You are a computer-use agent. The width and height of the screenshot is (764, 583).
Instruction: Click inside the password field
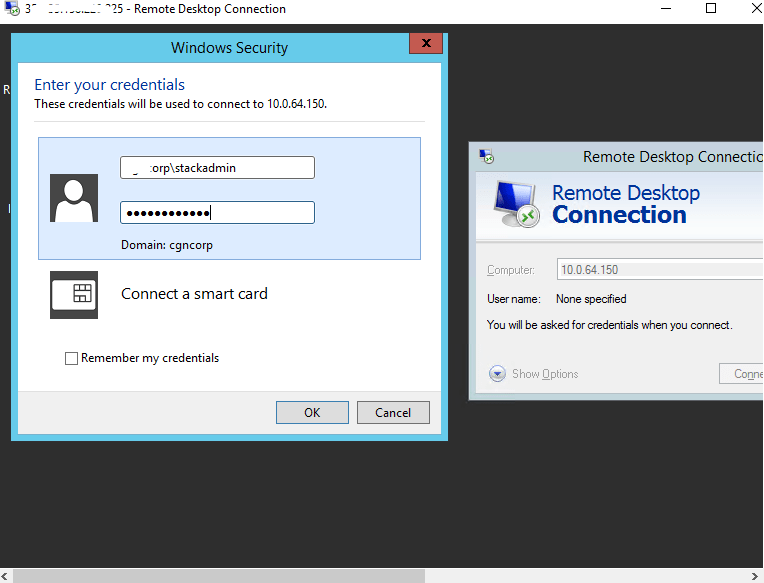(x=217, y=213)
